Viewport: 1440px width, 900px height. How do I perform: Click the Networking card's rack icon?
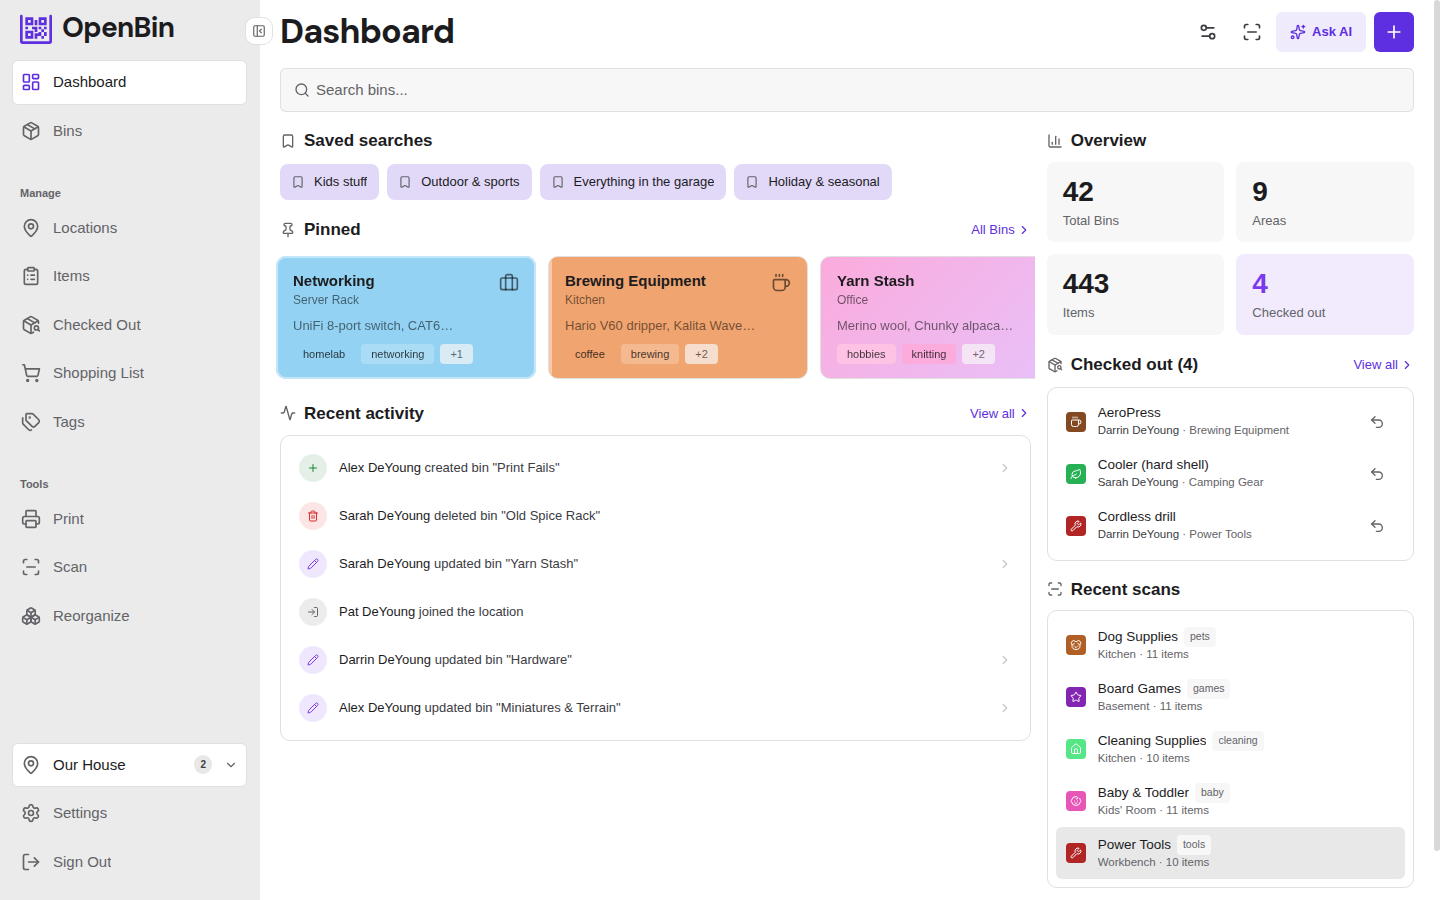click(509, 283)
